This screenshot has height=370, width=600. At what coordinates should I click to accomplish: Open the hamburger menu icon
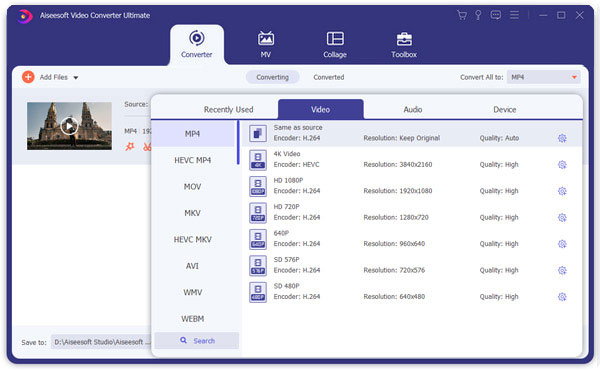tap(514, 15)
